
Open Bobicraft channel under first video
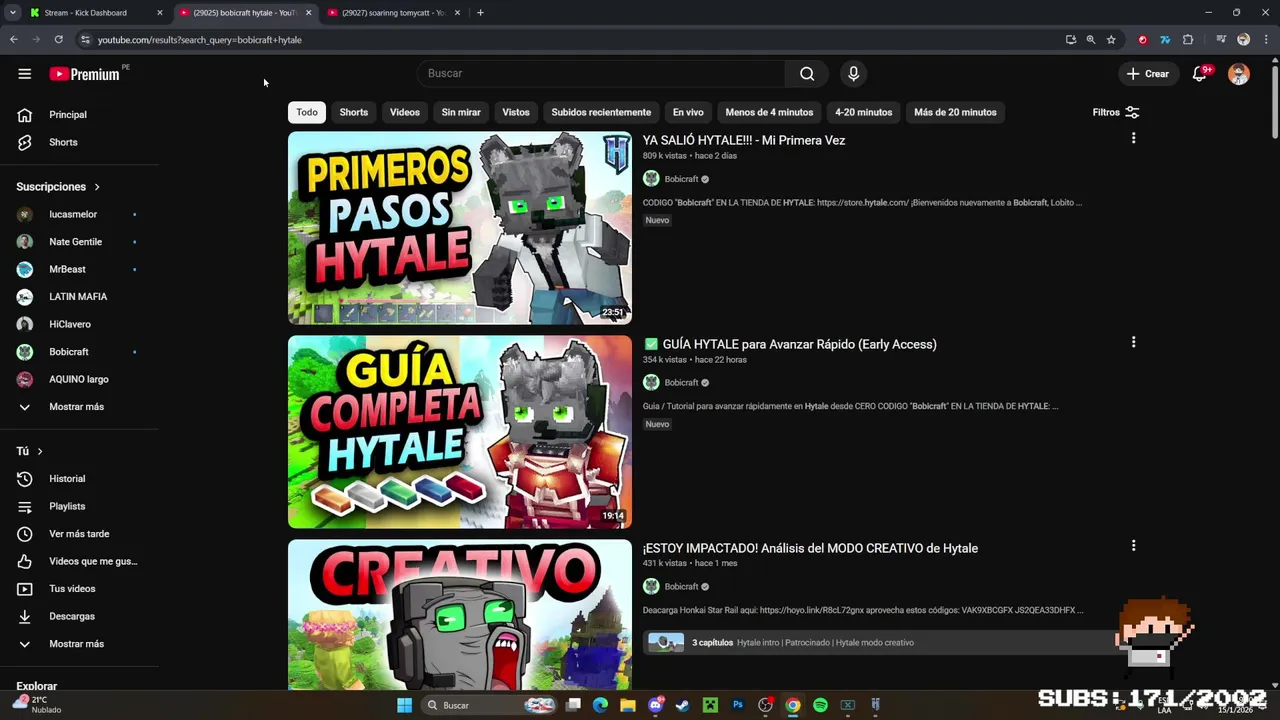tap(681, 179)
